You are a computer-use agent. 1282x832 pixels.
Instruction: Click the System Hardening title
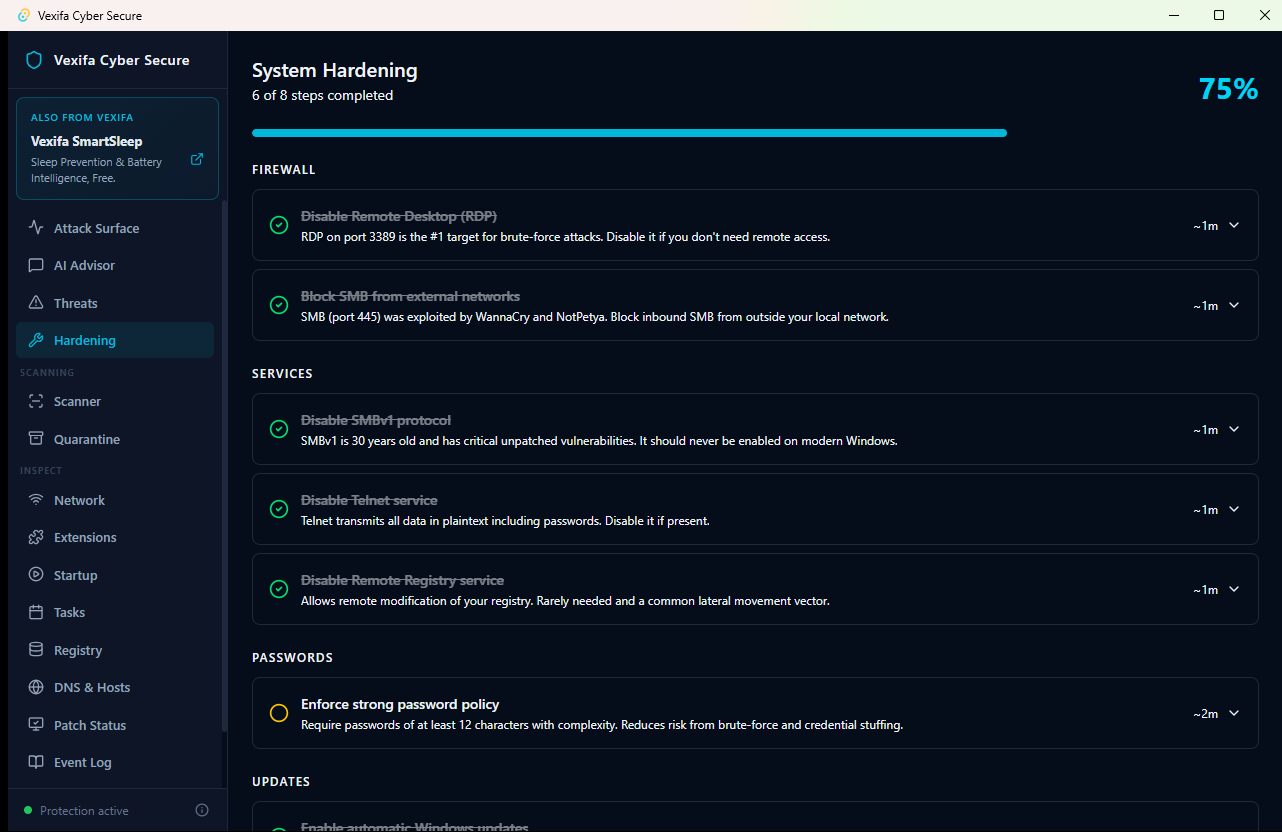[334, 71]
